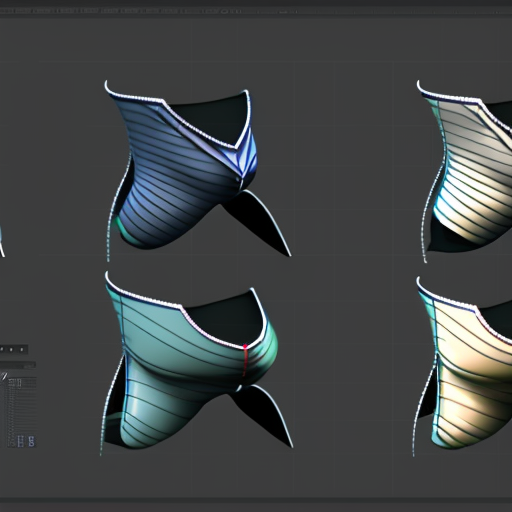Viewport: 512px width, 512px height.
Task: Click the first small icon in left panel strip
Action: (x=2, y=349)
